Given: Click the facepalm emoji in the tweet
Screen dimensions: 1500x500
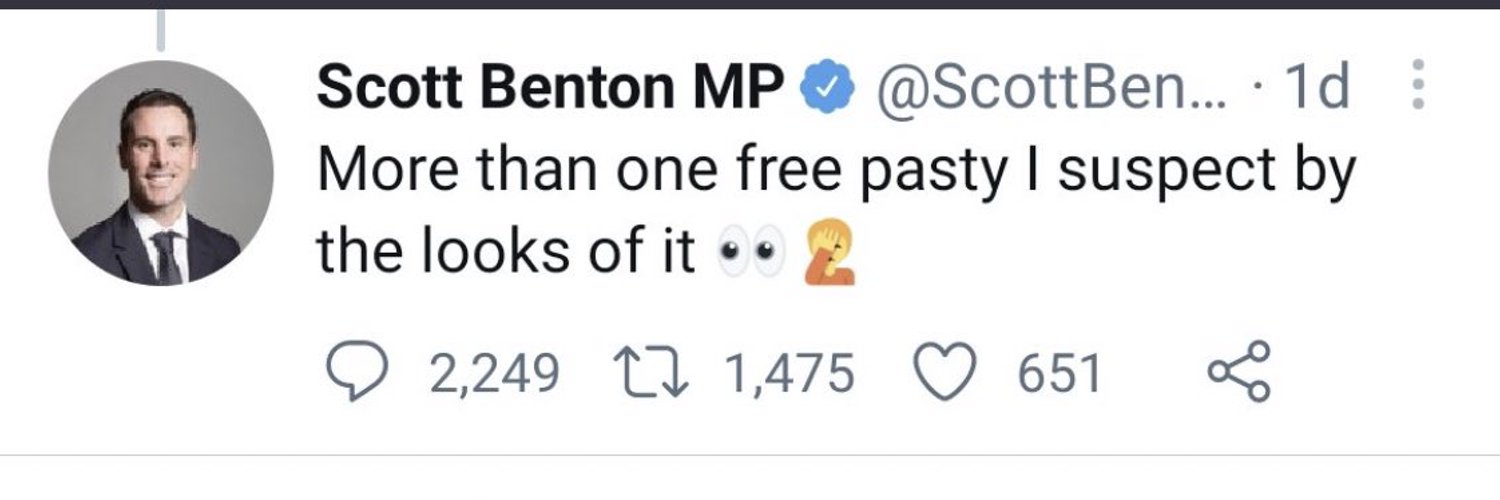Looking at the screenshot, I should coord(829,255).
